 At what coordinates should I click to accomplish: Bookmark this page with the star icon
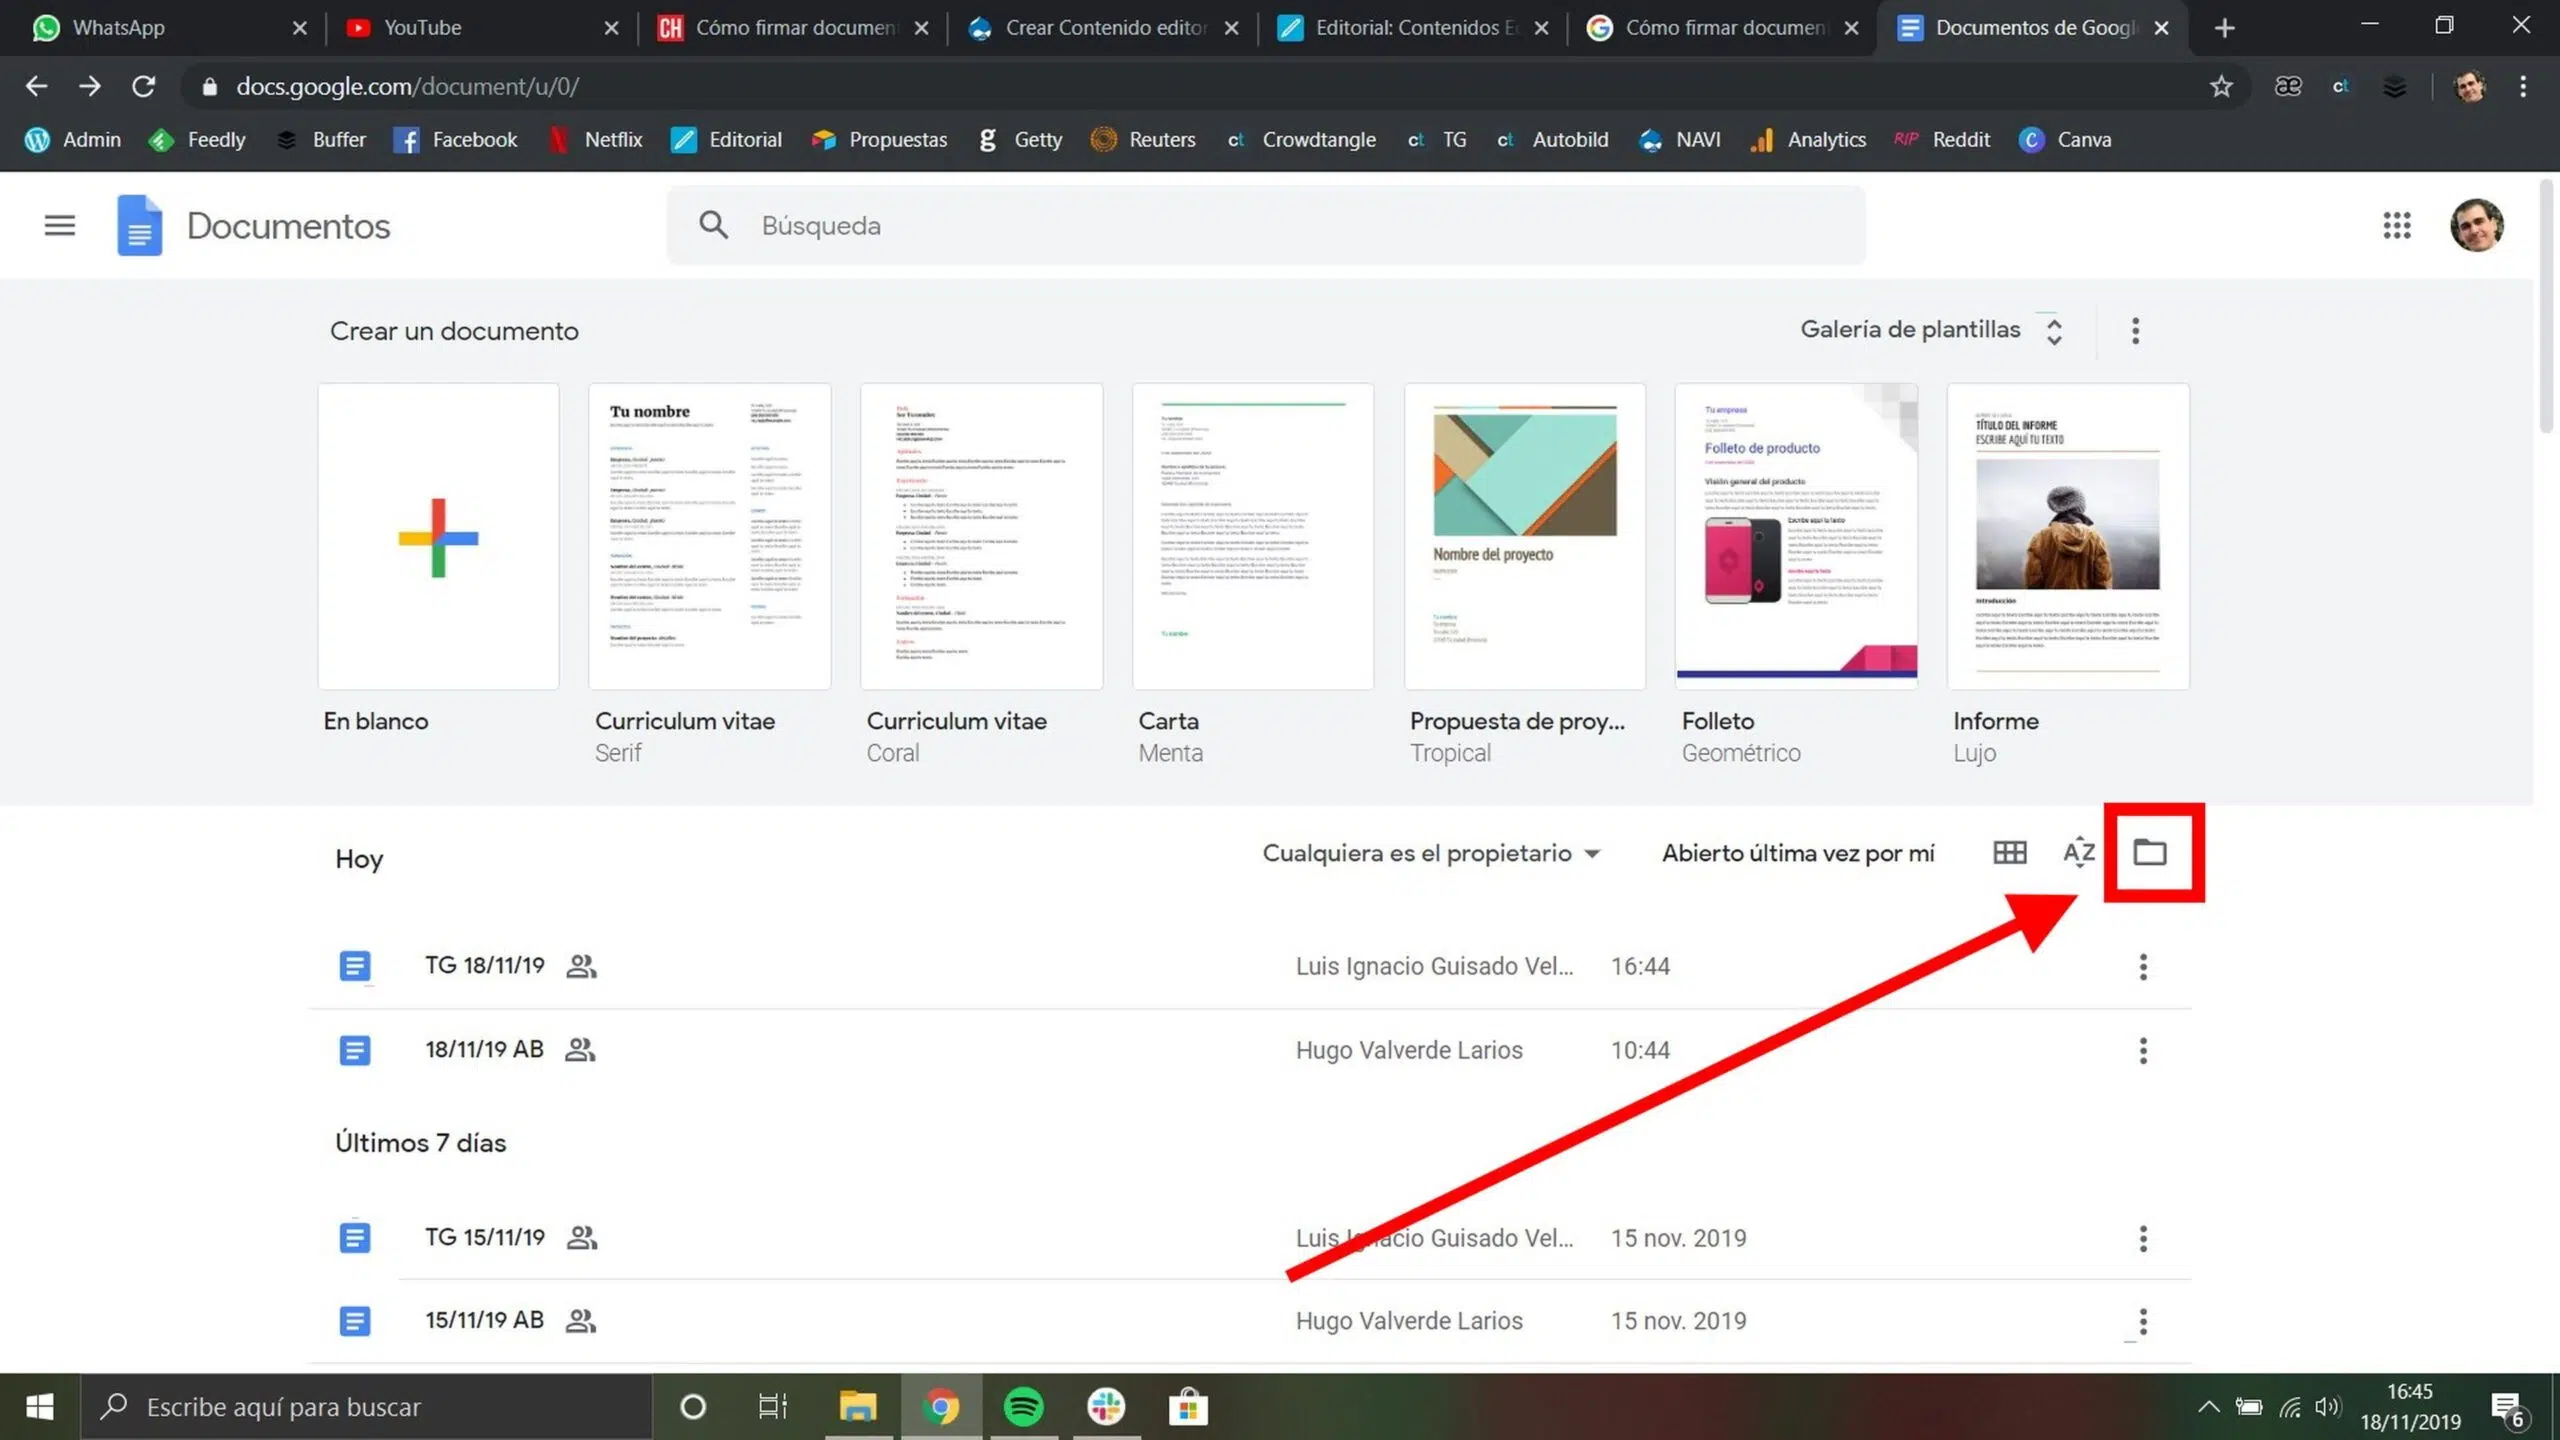pos(2220,87)
